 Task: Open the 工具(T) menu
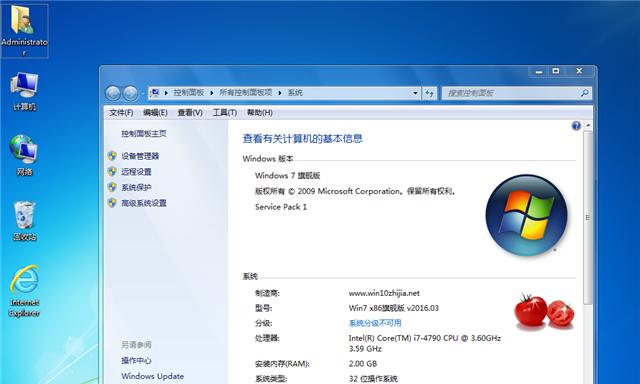point(224,113)
